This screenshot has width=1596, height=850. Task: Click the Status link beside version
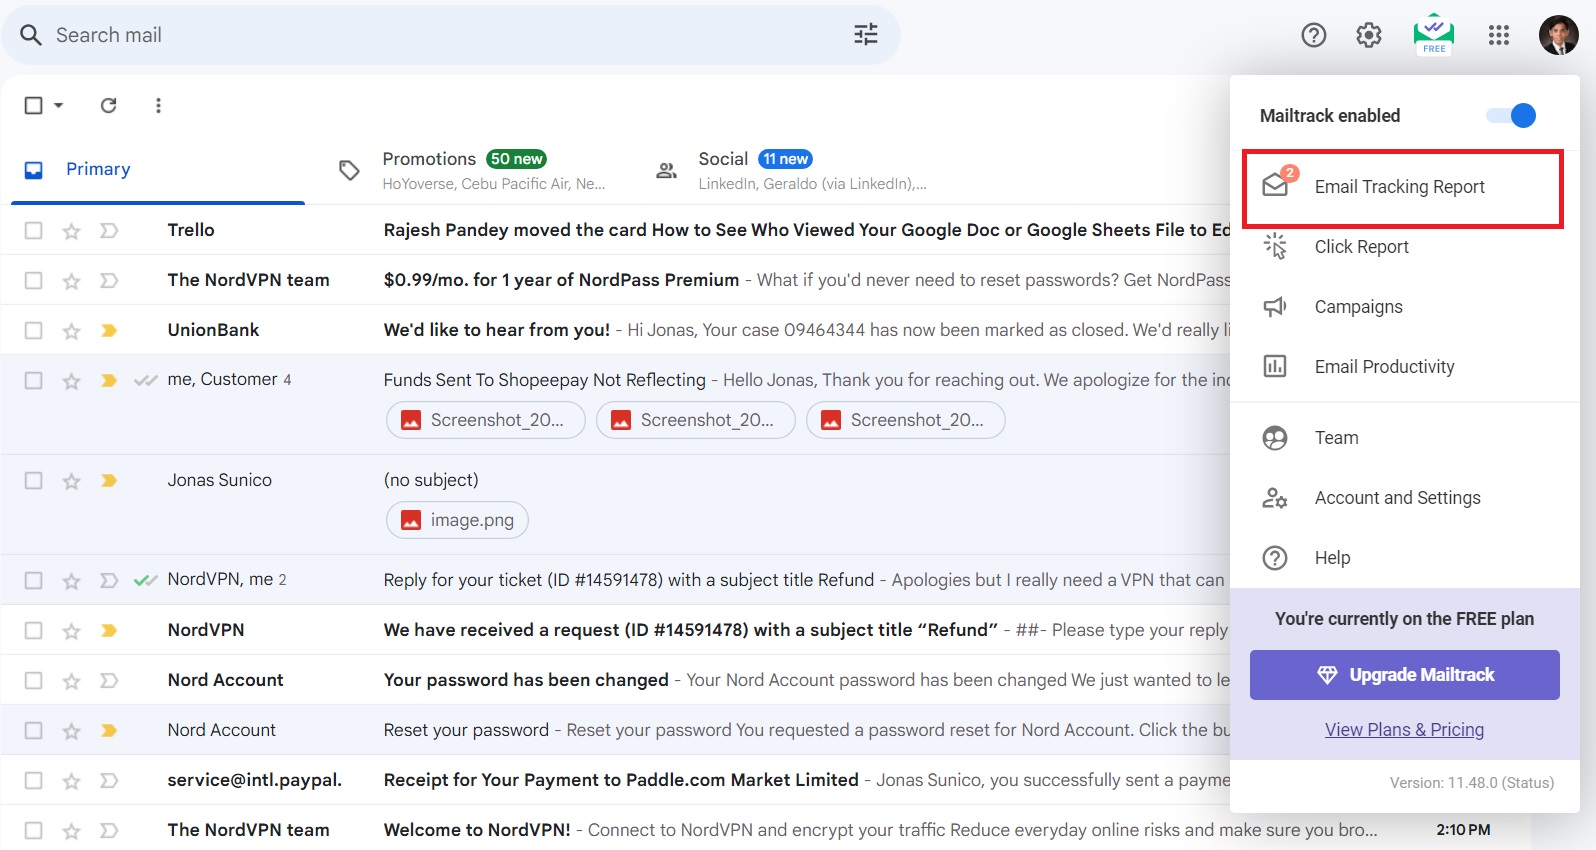point(1528,783)
